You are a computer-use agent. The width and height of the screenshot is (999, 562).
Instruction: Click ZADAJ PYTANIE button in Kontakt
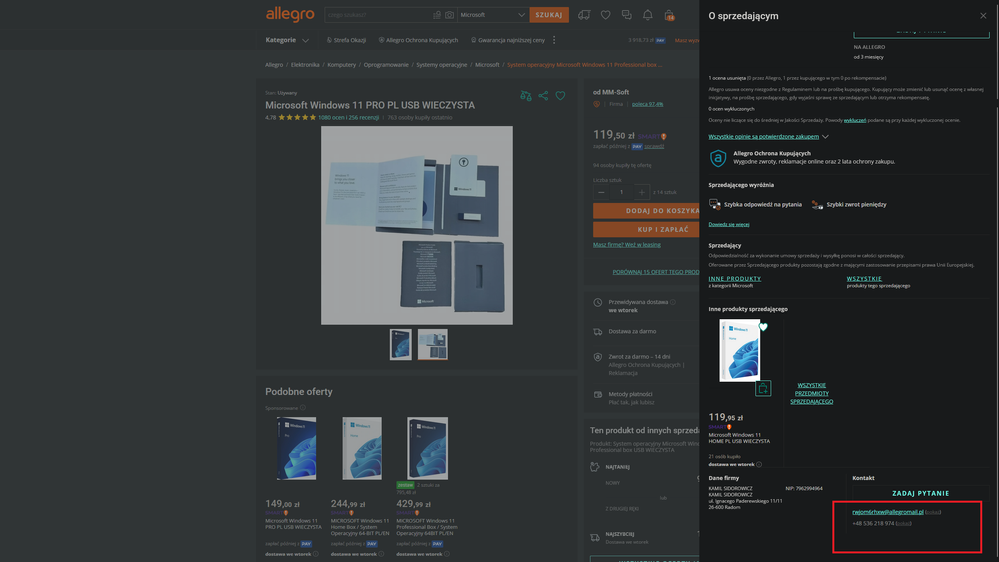921,493
